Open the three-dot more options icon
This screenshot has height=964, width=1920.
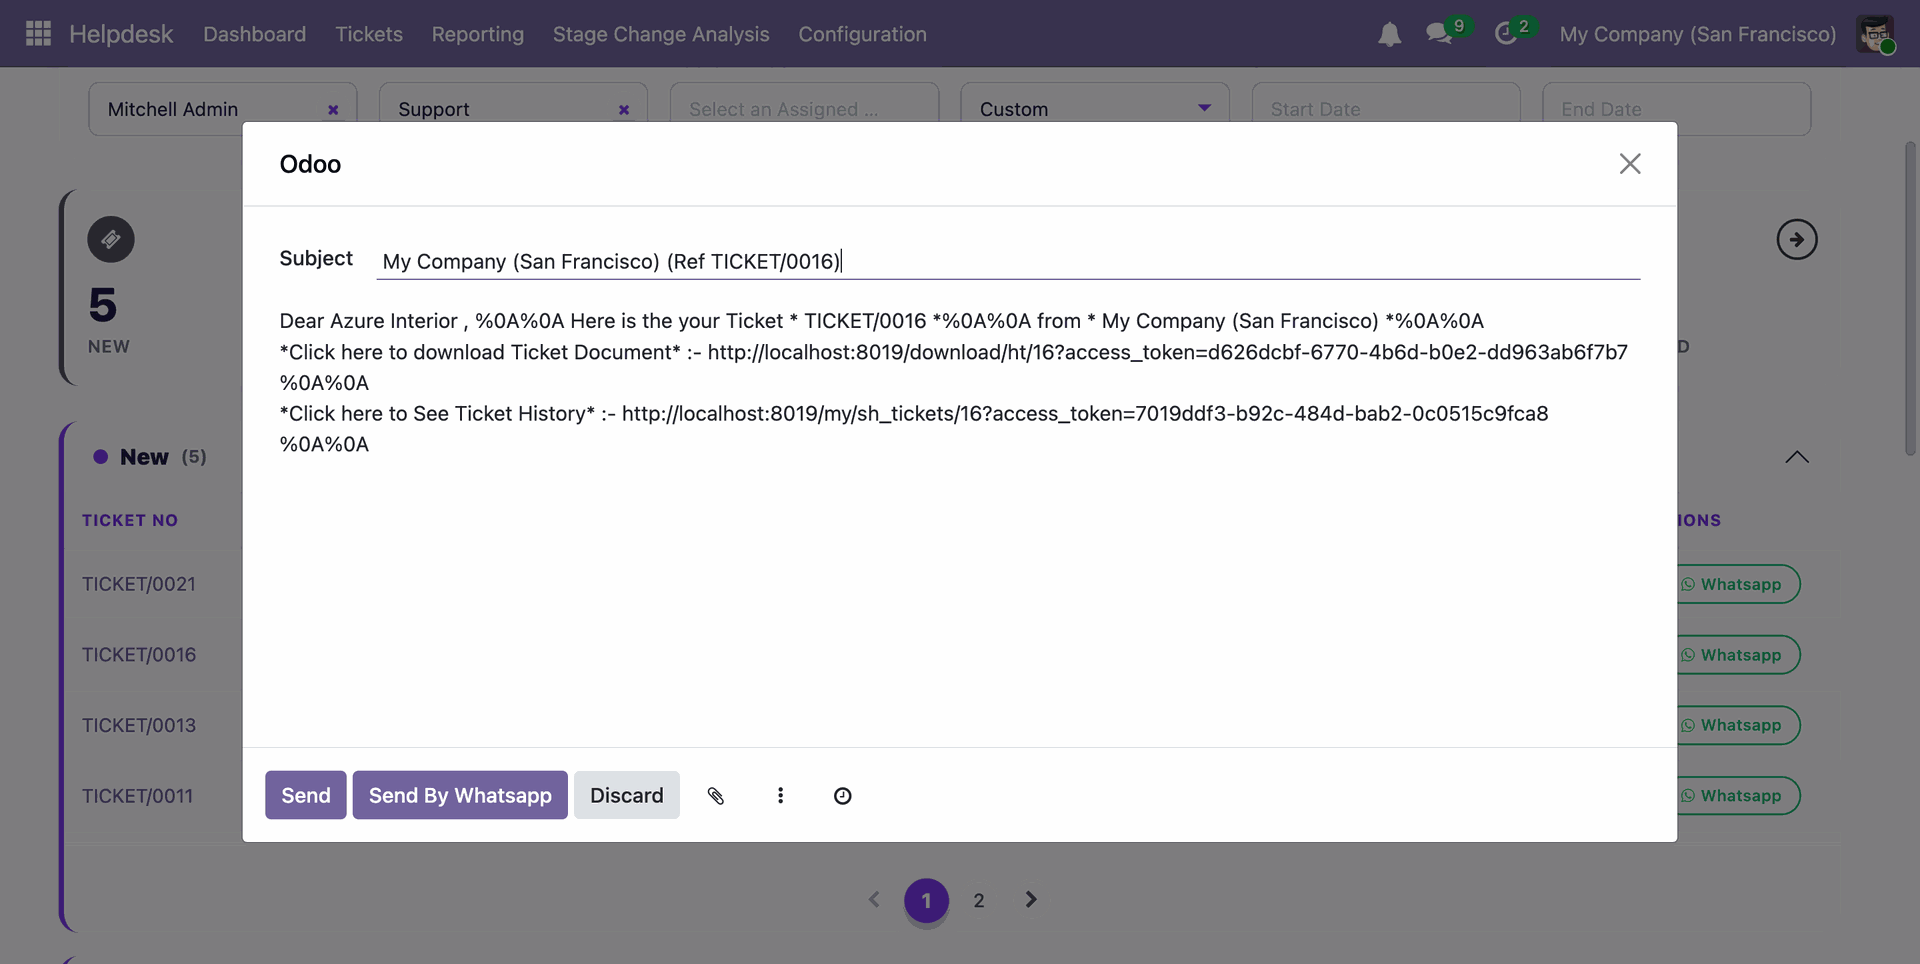(780, 795)
